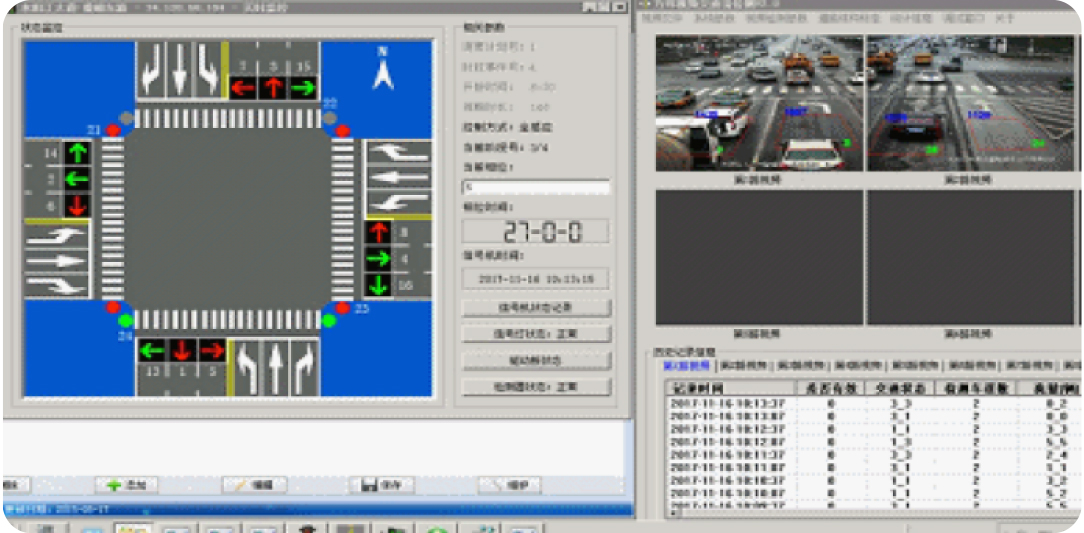Click the record time (记录时间) column header
The image size is (1084, 533).
point(728,387)
